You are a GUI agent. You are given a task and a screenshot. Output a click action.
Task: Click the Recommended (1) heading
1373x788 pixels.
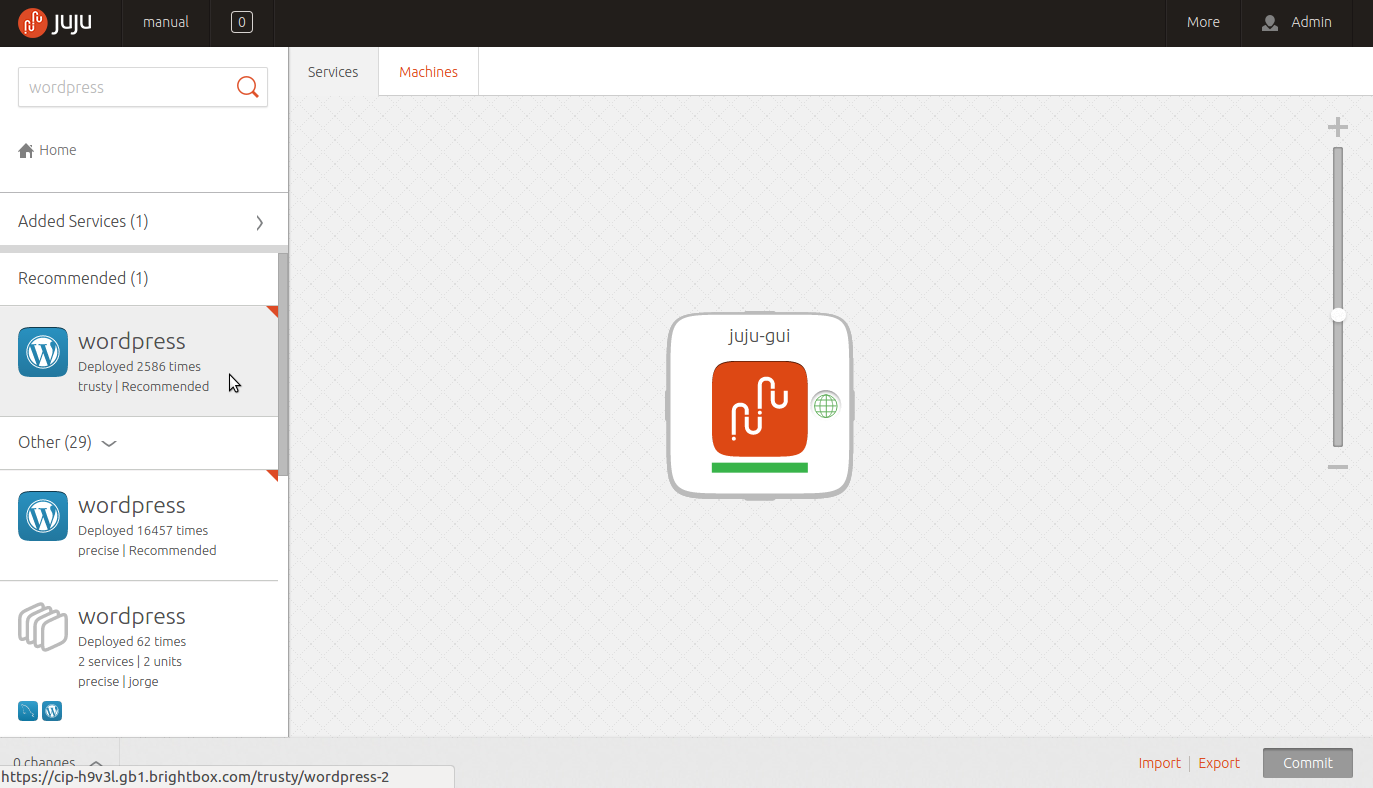tap(83, 278)
